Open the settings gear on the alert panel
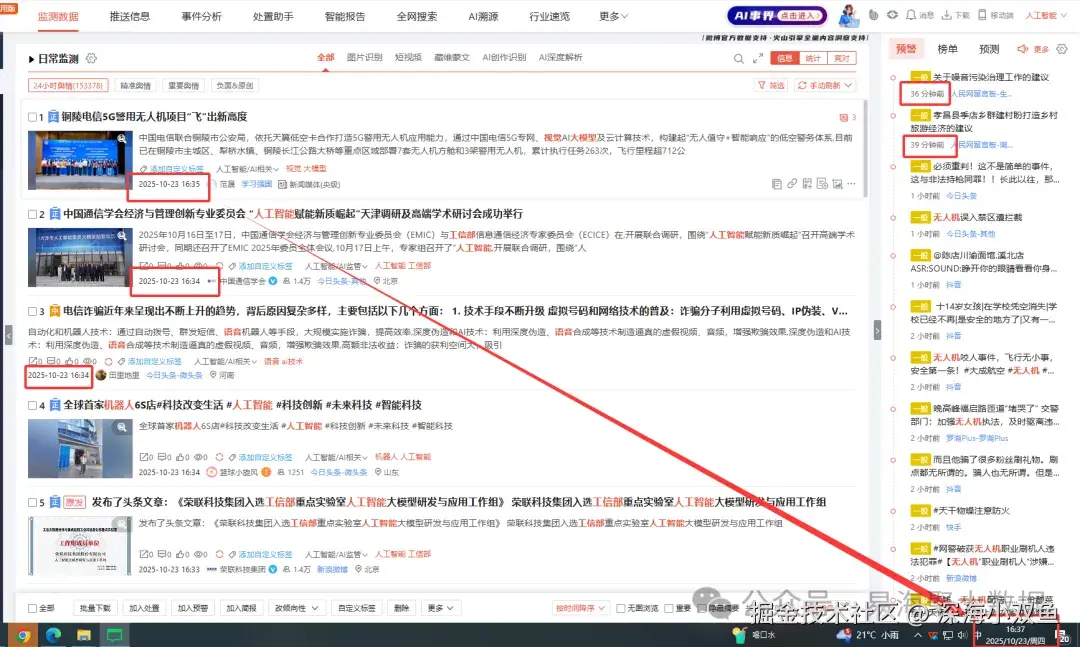Viewport: 1080px width, 647px height. pos(1061,49)
